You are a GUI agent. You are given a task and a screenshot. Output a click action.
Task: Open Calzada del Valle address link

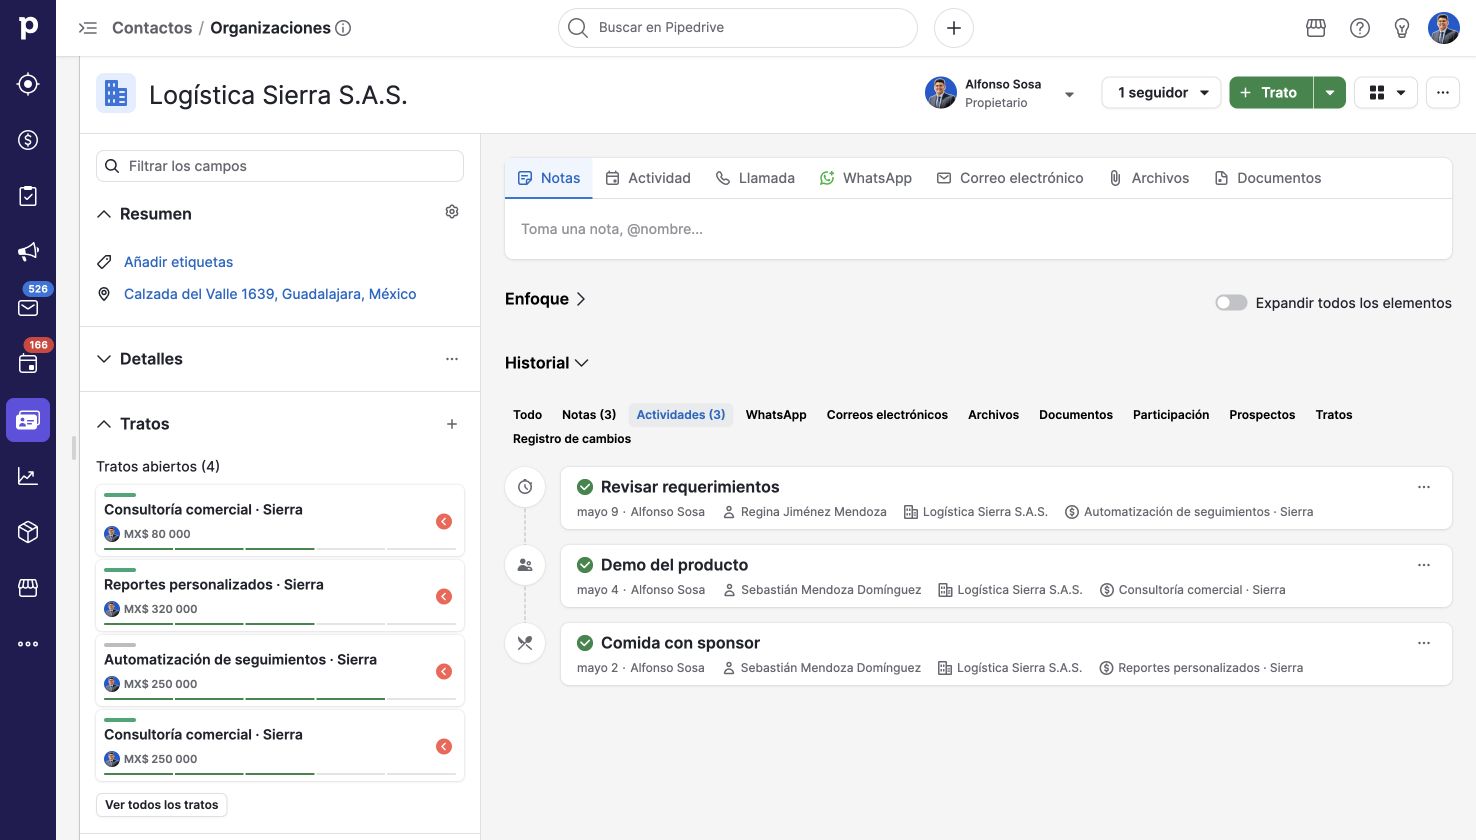270,294
